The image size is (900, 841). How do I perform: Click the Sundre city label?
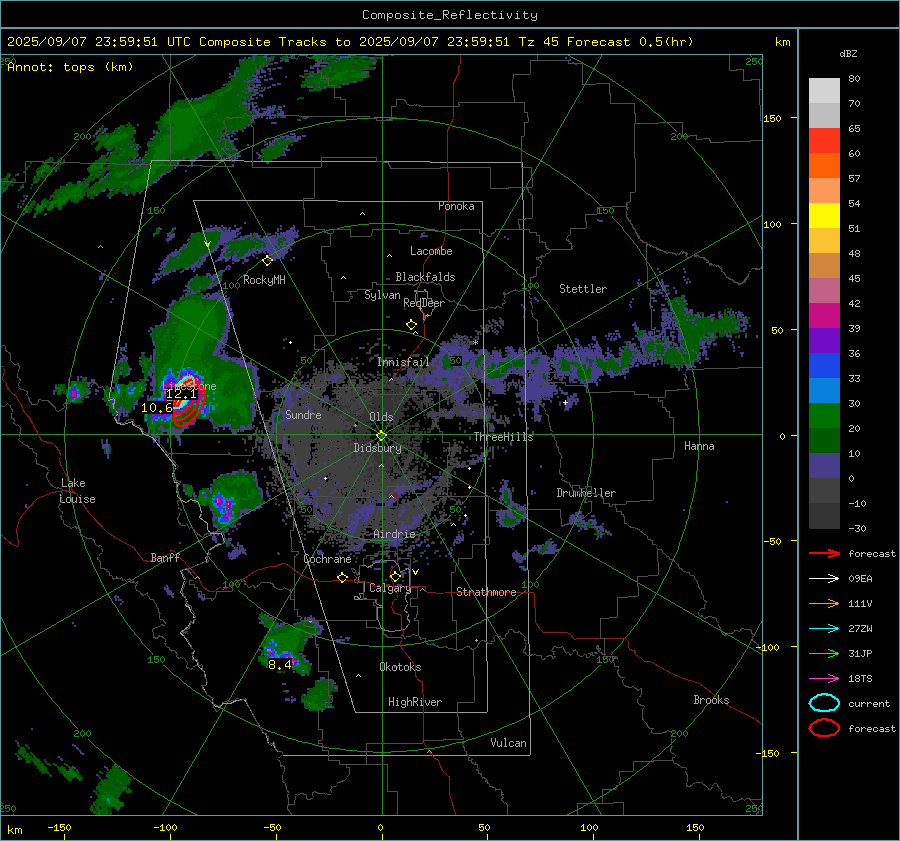[x=303, y=415]
